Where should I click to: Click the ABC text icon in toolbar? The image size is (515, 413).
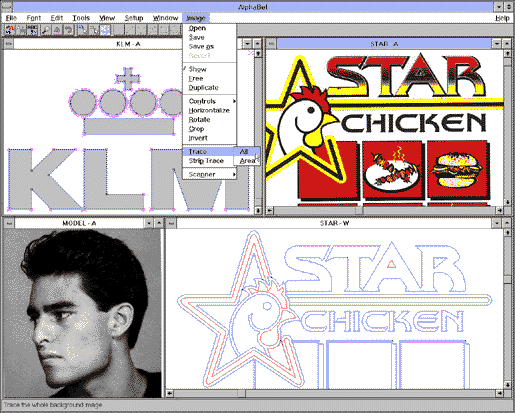tap(33, 30)
